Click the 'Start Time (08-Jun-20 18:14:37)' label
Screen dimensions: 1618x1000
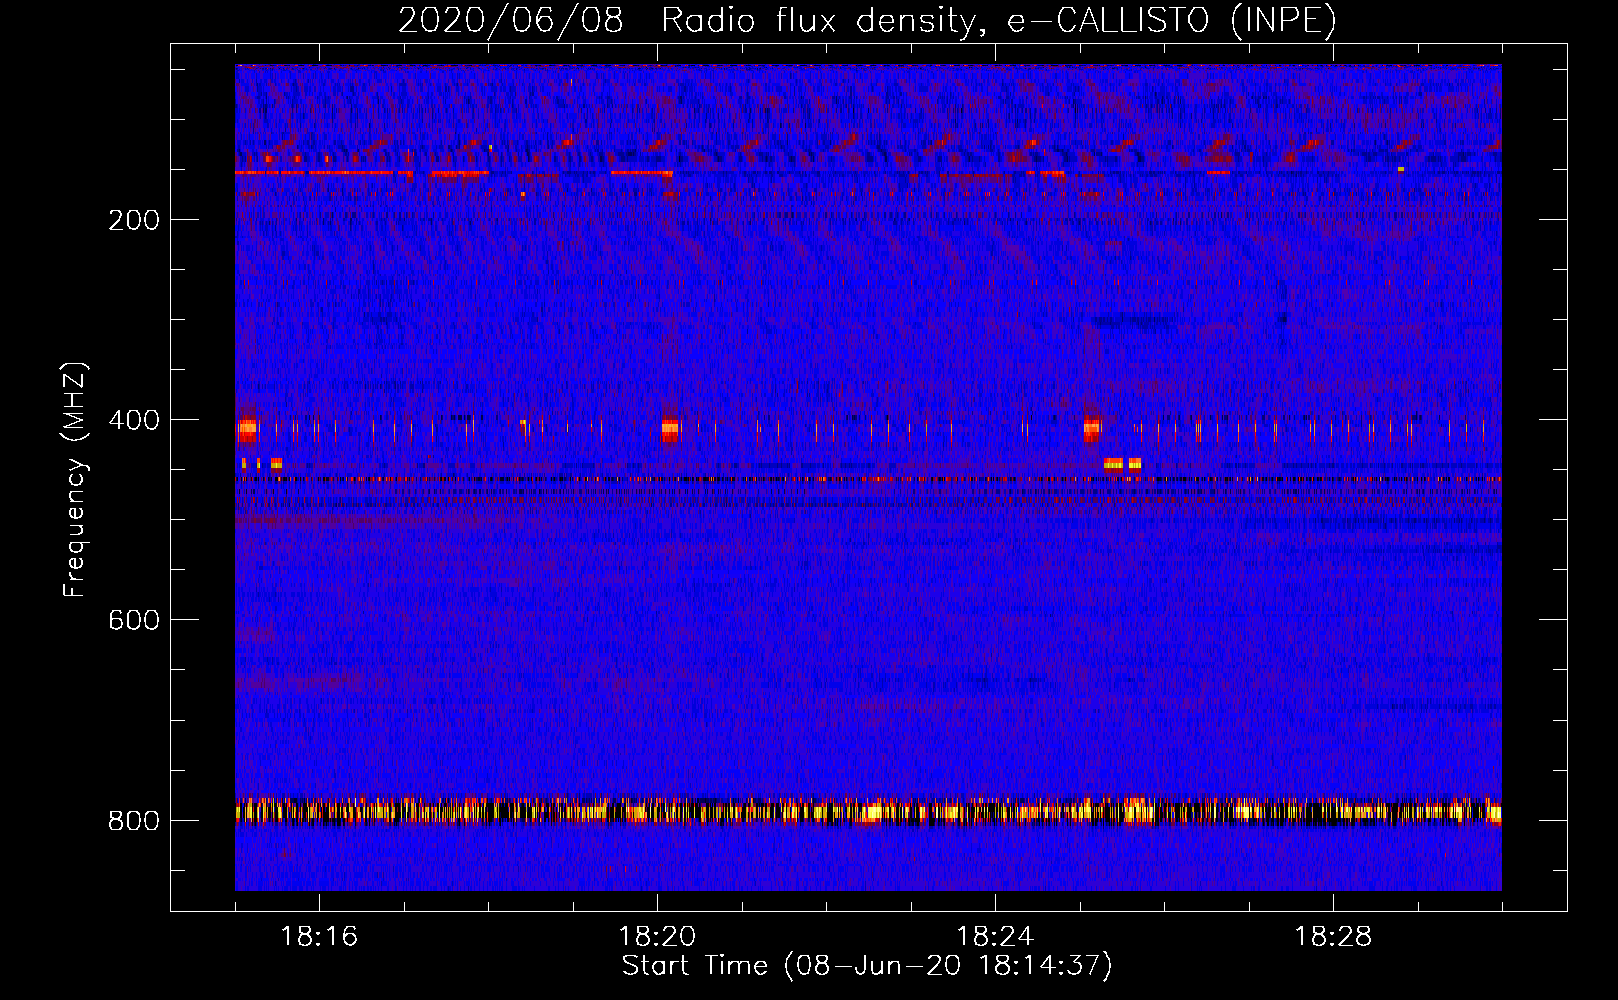[867, 966]
